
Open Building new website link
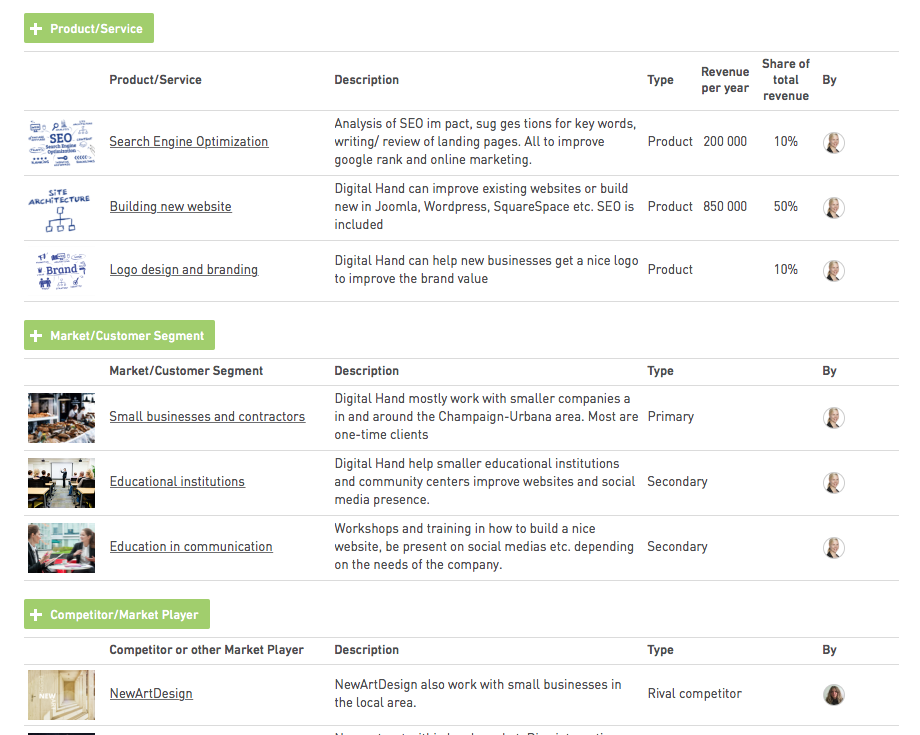[170, 207]
